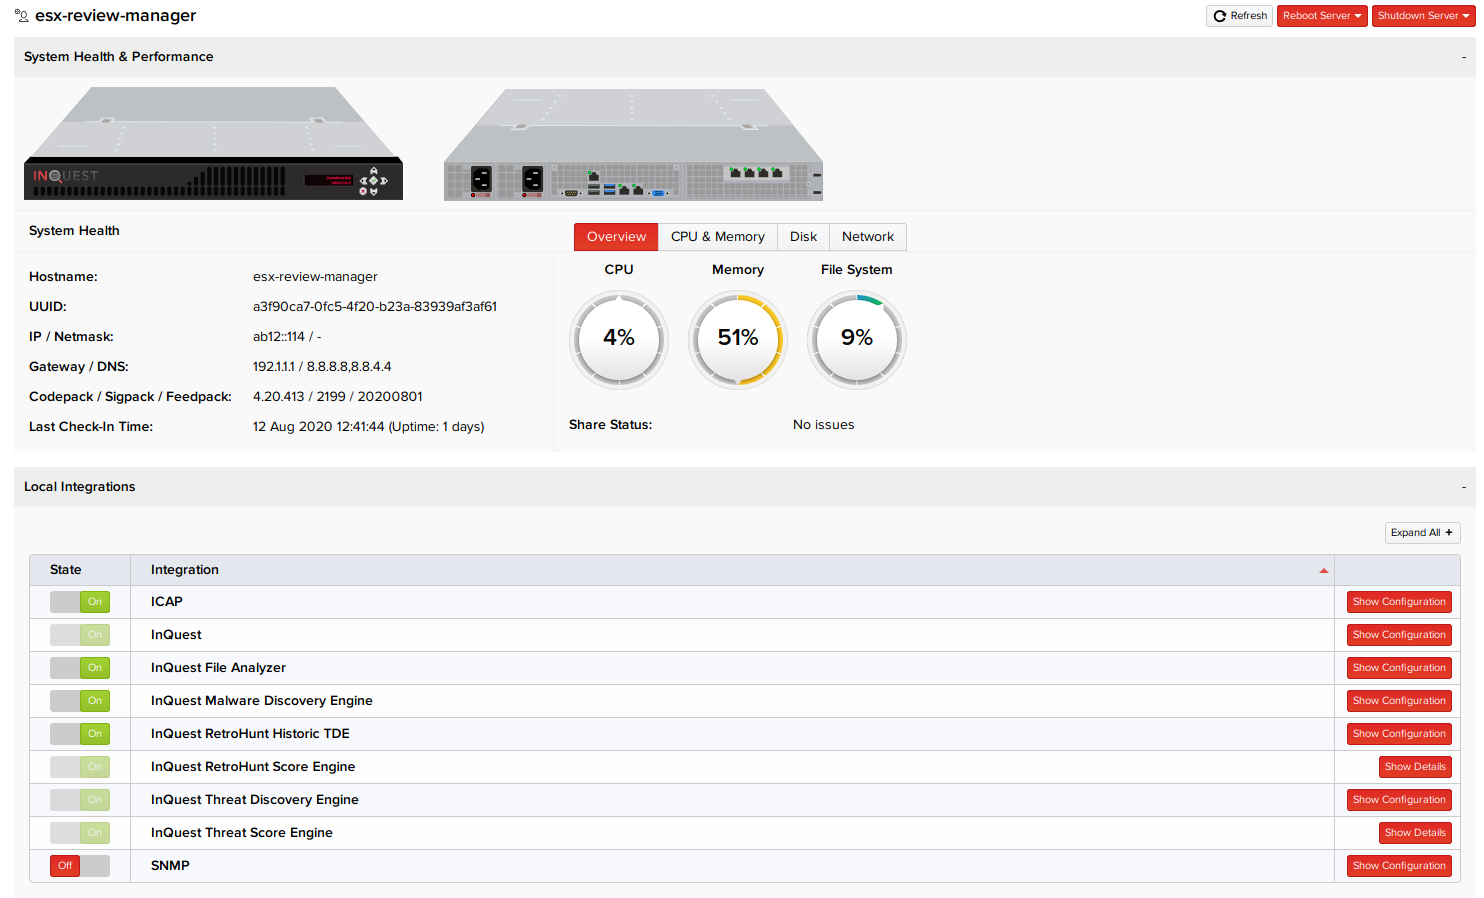Show Configuration for InQuest File Analyzer
Screen dimensions: 1484x898
coord(1399,668)
